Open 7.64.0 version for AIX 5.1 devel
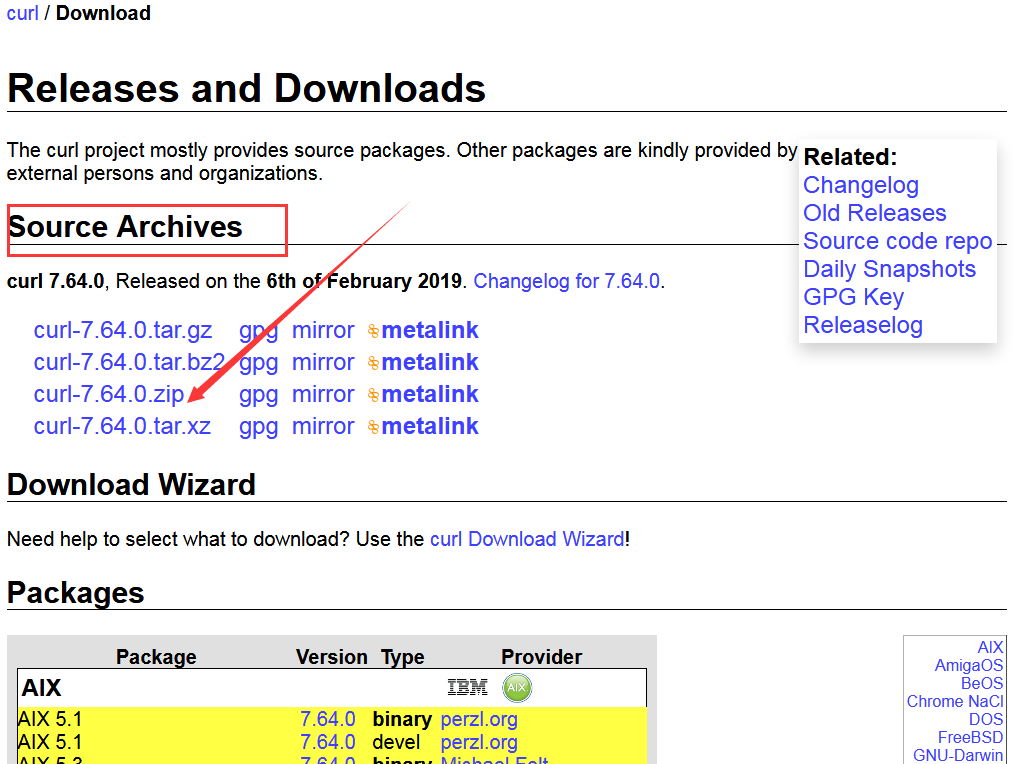1022x764 pixels. (327, 742)
